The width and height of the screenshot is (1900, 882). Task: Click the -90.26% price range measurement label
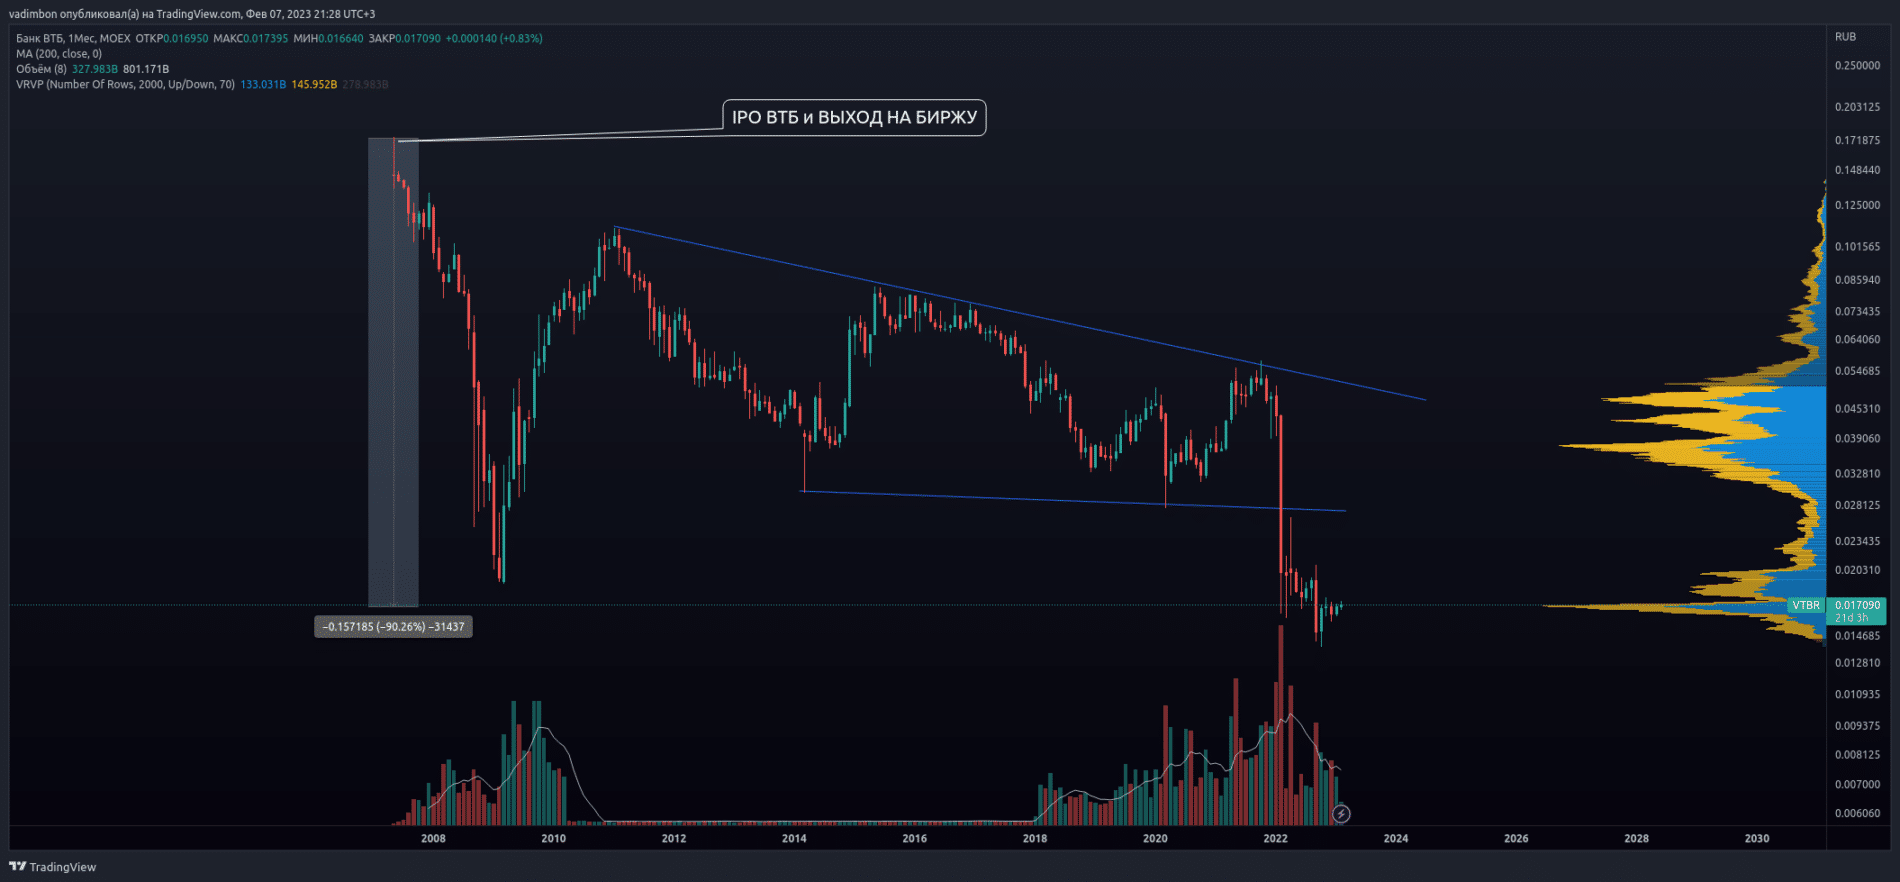pos(393,627)
